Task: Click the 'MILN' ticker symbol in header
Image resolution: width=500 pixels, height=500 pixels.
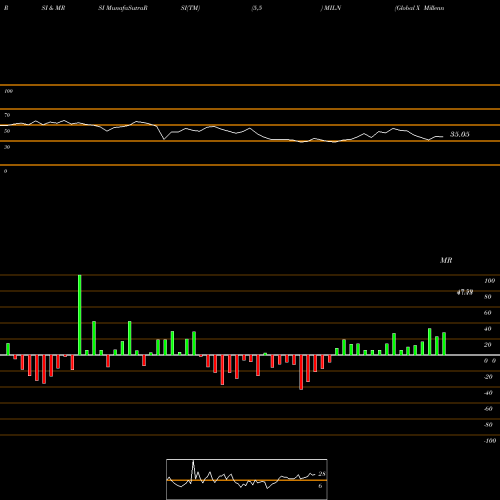Action: [x=332, y=8]
